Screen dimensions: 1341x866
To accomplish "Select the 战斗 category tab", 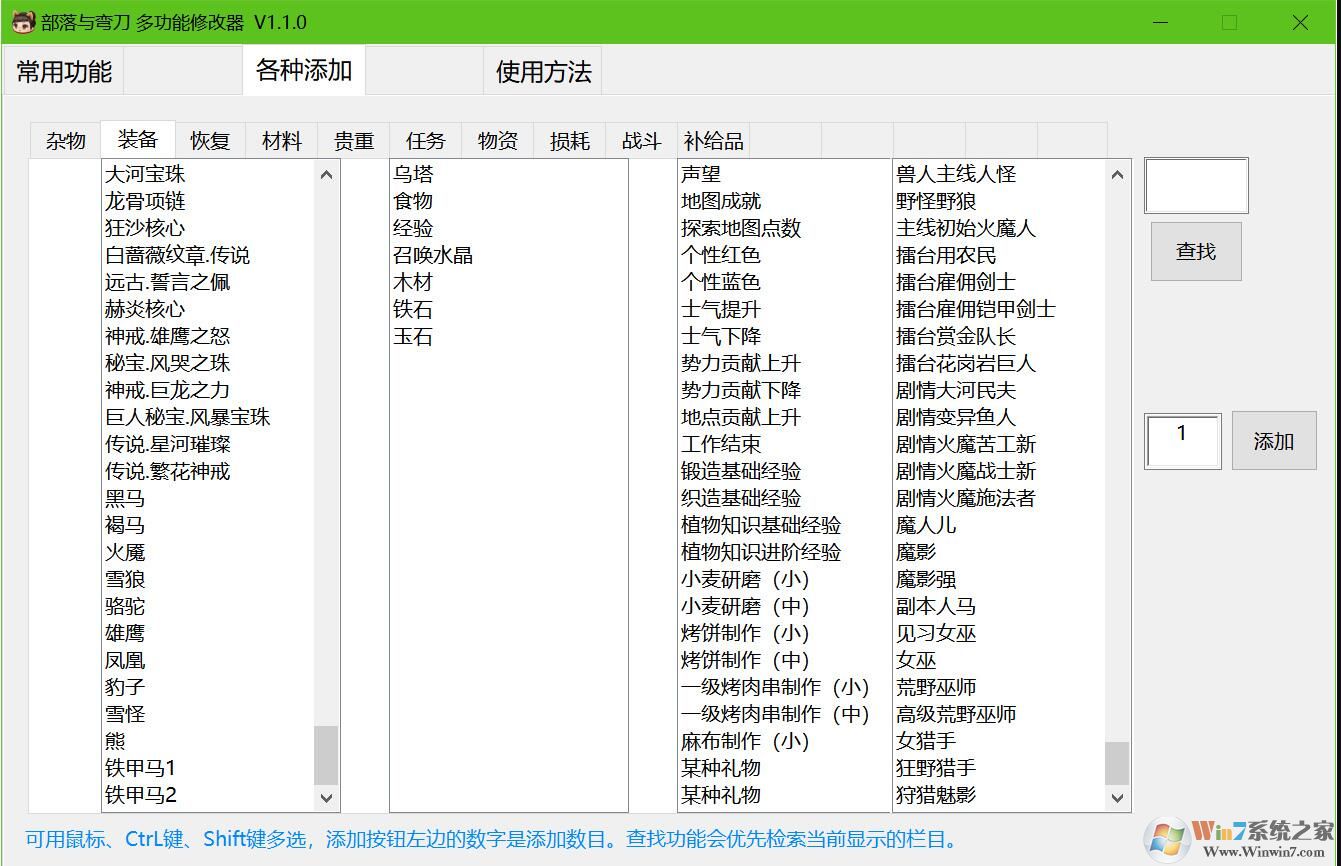I will pos(639,140).
